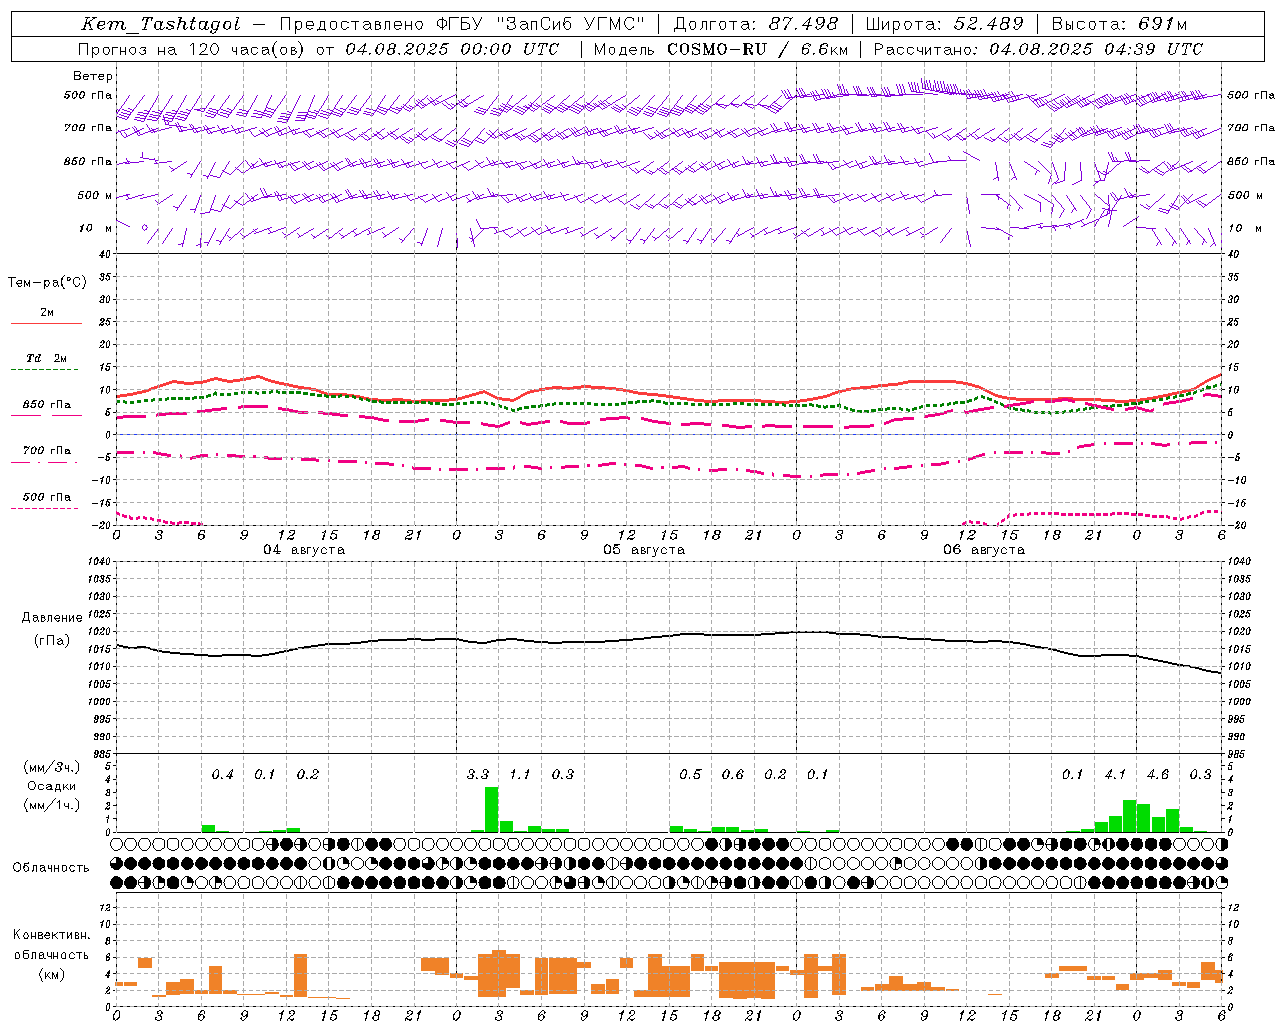Select the Высота: 691м elevation text
The height and width of the screenshot is (1024, 1280).
pyautogui.click(x=1120, y=24)
